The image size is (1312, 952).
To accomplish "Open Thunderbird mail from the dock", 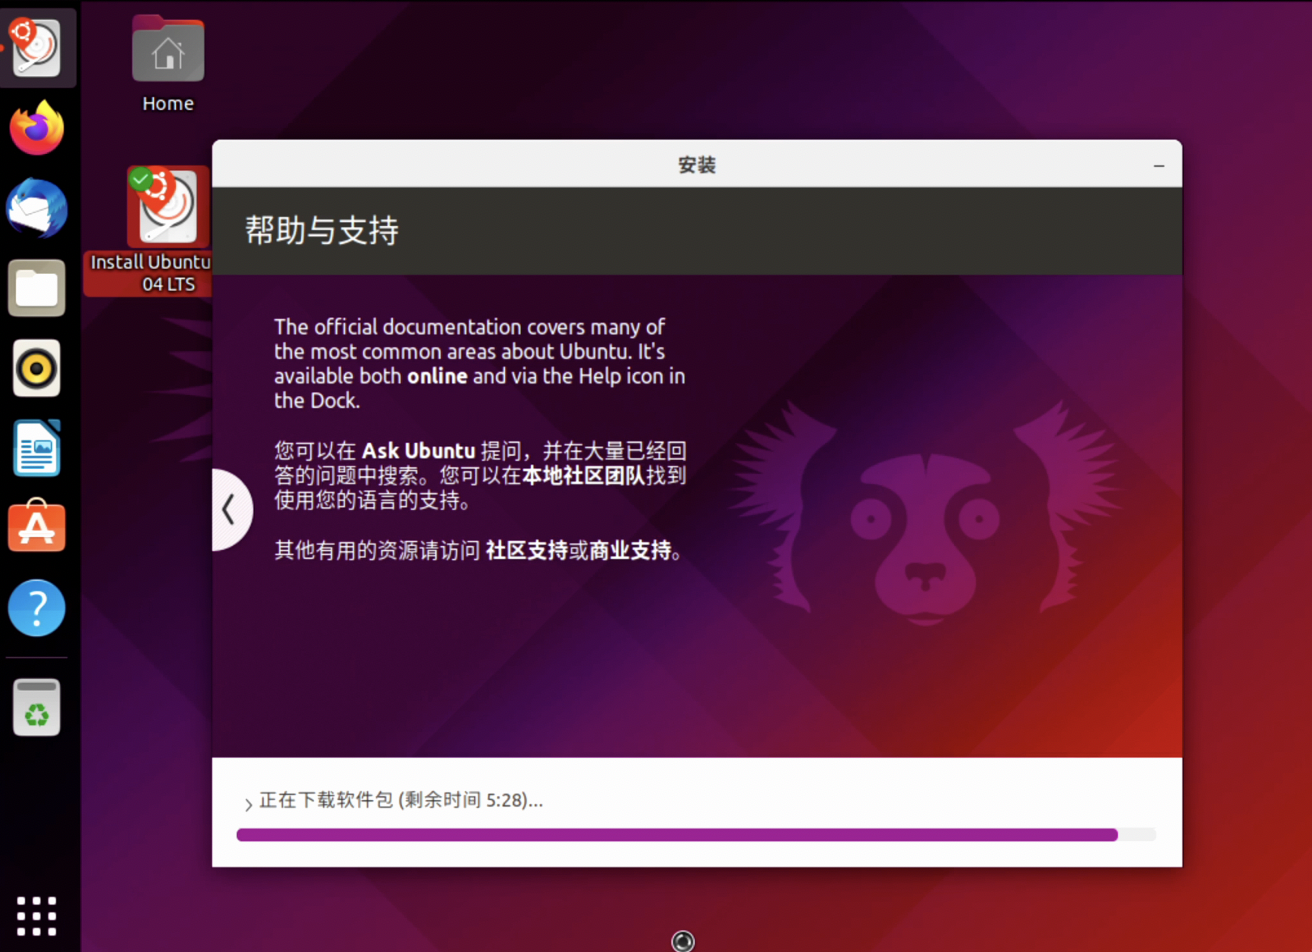I will click(38, 208).
